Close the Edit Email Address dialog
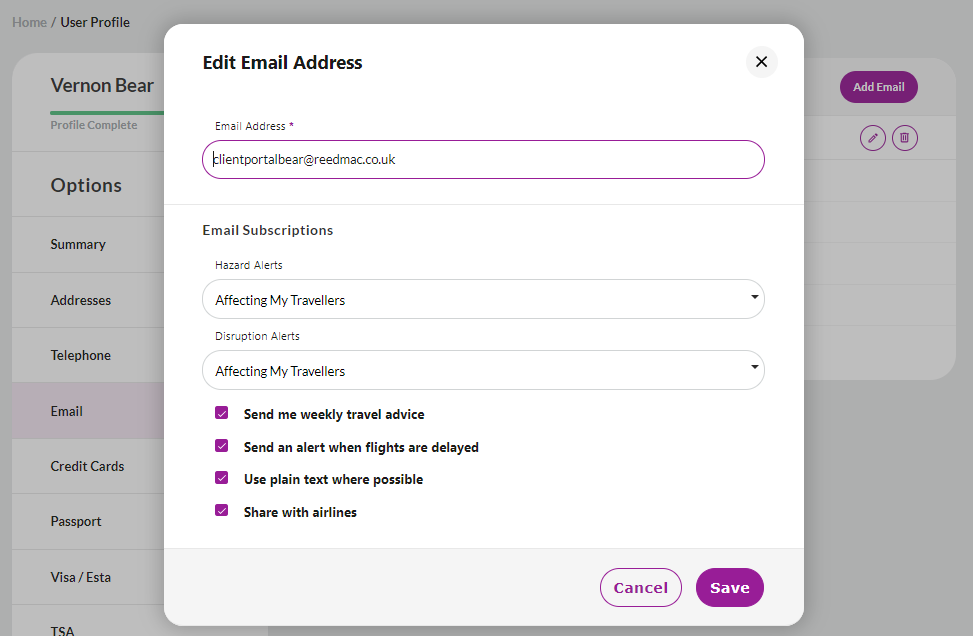 click(761, 62)
